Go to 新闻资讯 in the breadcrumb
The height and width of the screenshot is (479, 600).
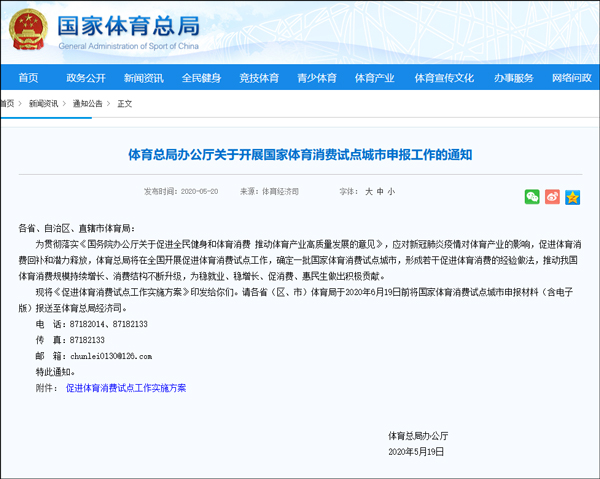pos(44,103)
